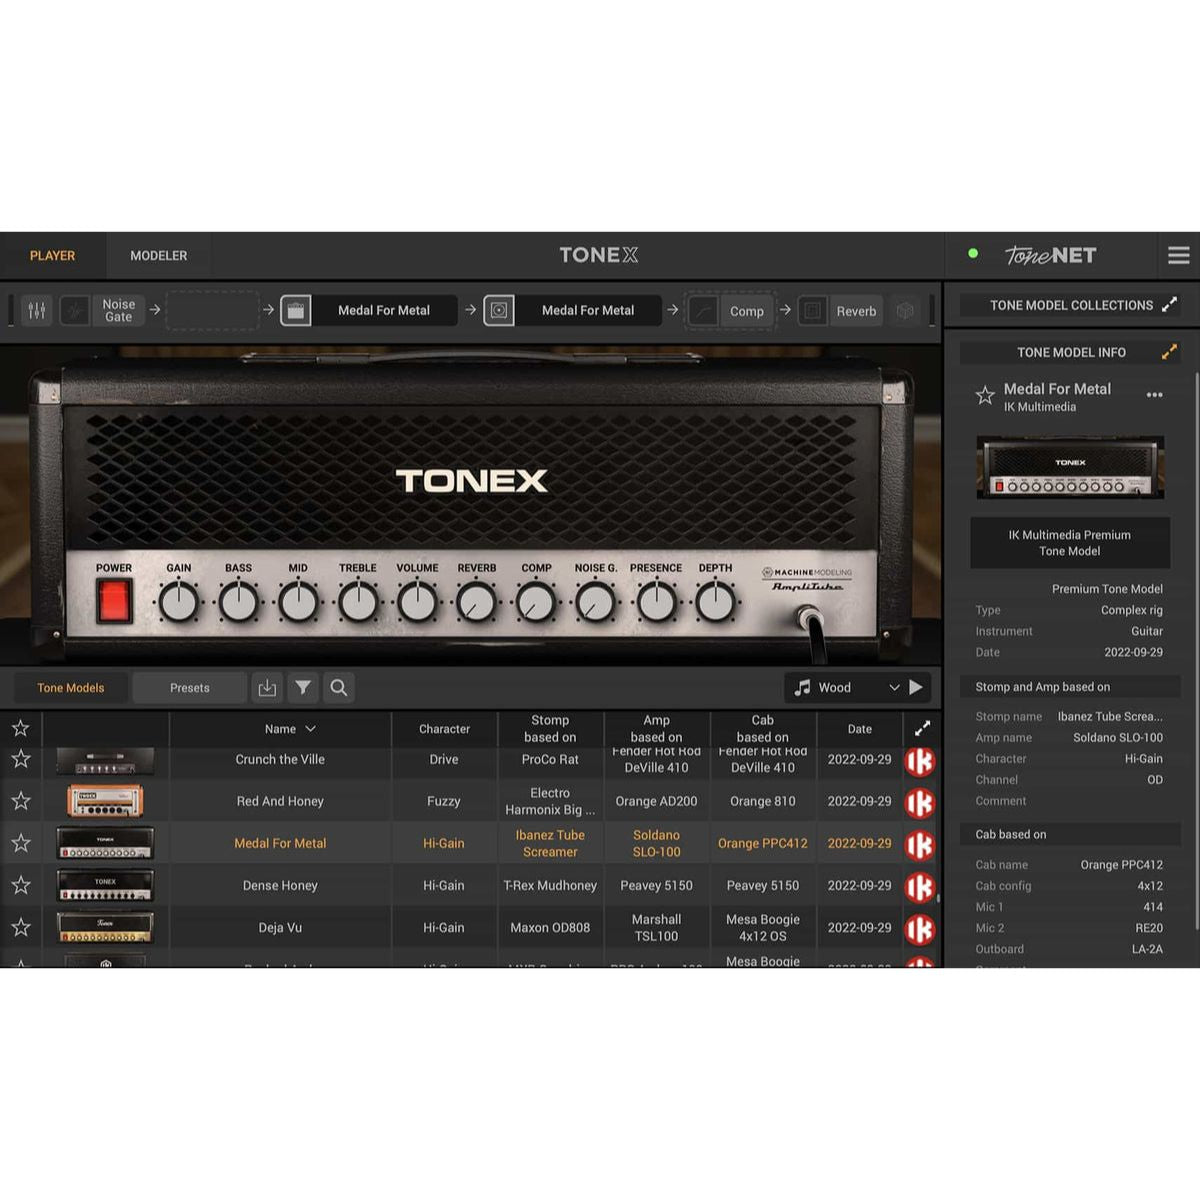Star the Crunch the Ville tone model
This screenshot has height=1200, width=1200.
[x=20, y=760]
